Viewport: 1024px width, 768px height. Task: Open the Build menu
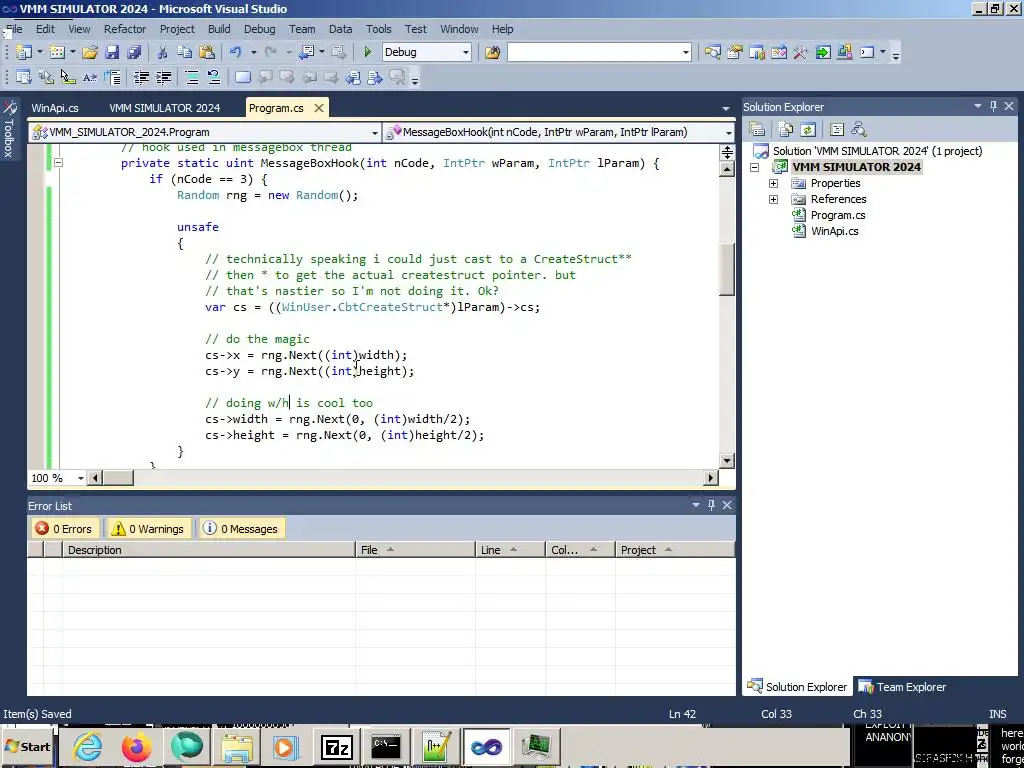(219, 29)
